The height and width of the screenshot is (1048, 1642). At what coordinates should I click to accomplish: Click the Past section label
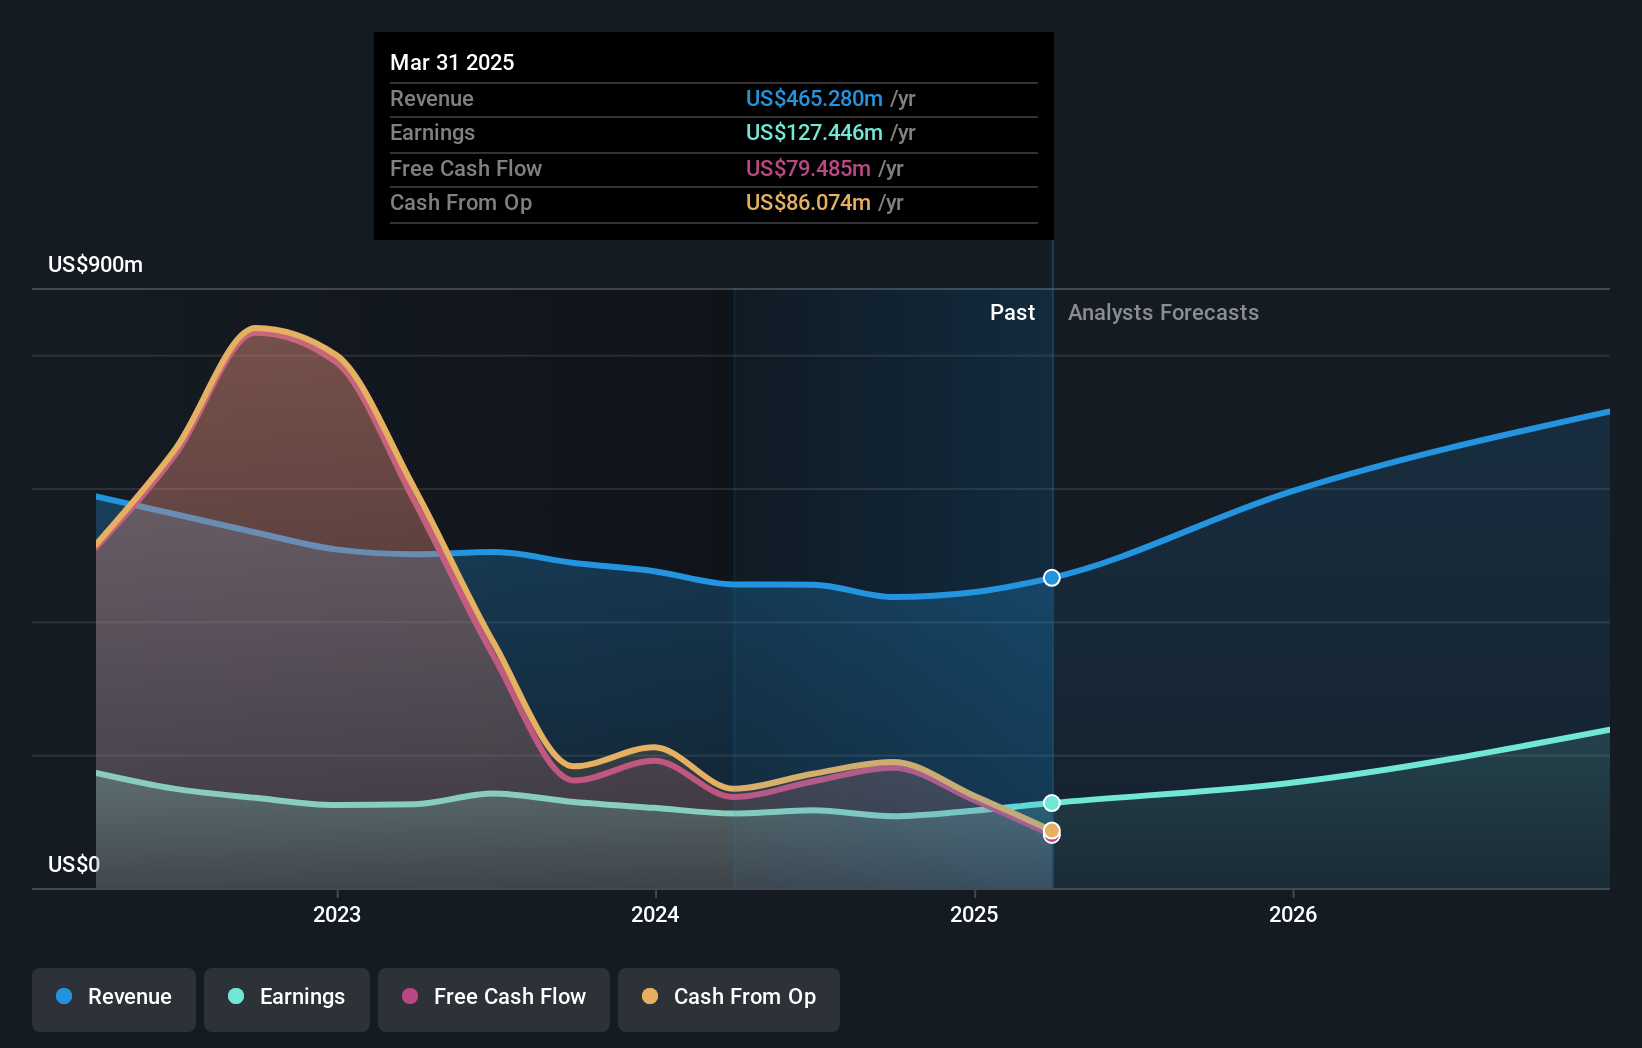tap(1012, 313)
